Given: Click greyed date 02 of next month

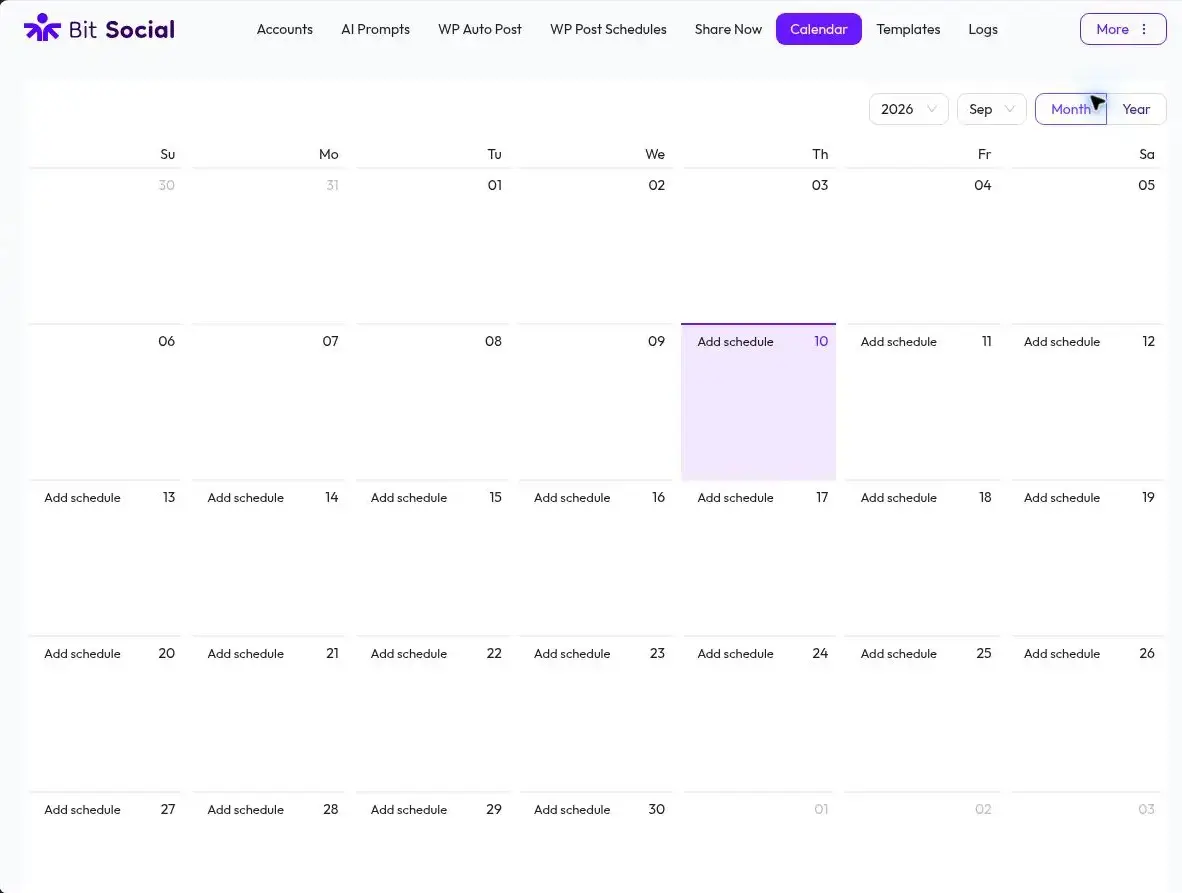Looking at the screenshot, I should coord(983,809).
